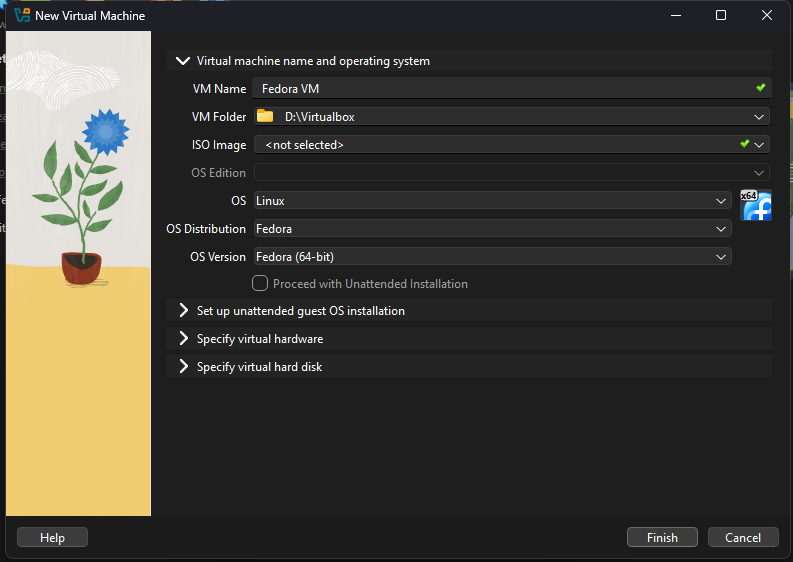This screenshot has width=793, height=562.
Task: Click green checkmark in VM Name field
Action: point(761,88)
